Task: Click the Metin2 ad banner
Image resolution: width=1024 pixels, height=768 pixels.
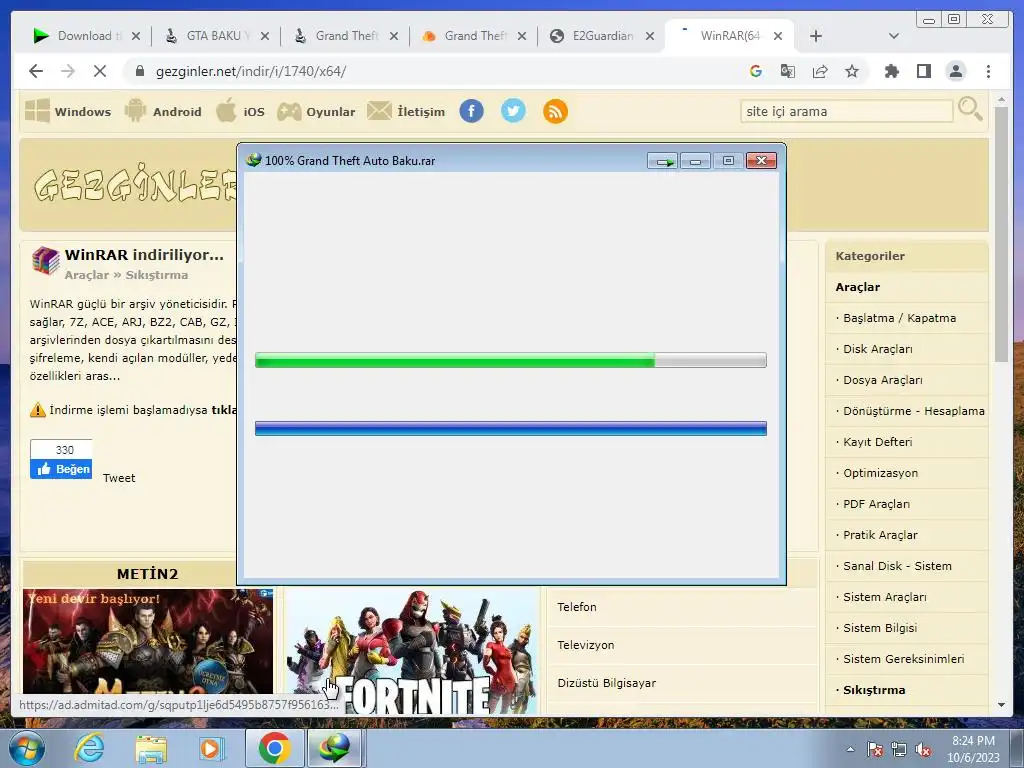Action: point(148,641)
